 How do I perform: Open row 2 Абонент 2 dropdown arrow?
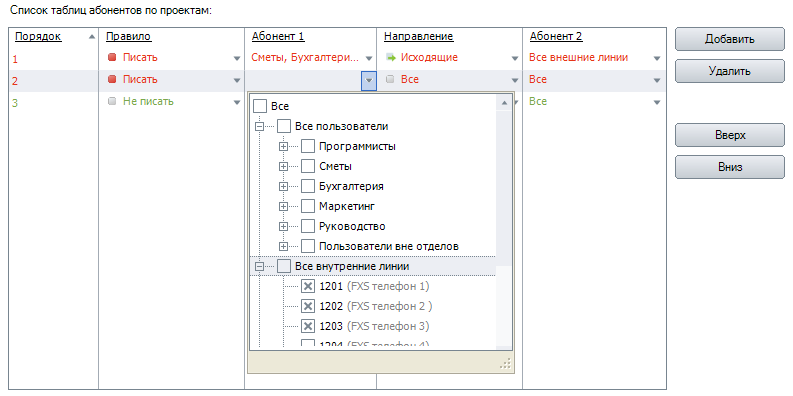[657, 80]
